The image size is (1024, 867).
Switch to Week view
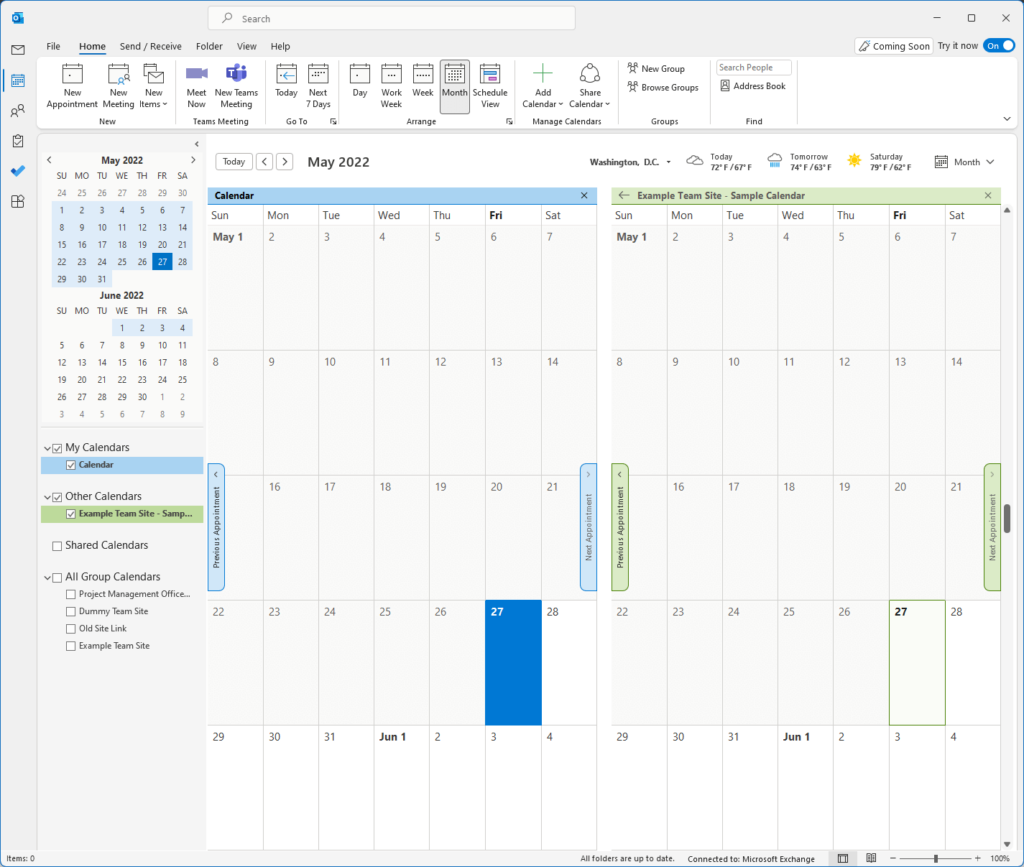423,81
